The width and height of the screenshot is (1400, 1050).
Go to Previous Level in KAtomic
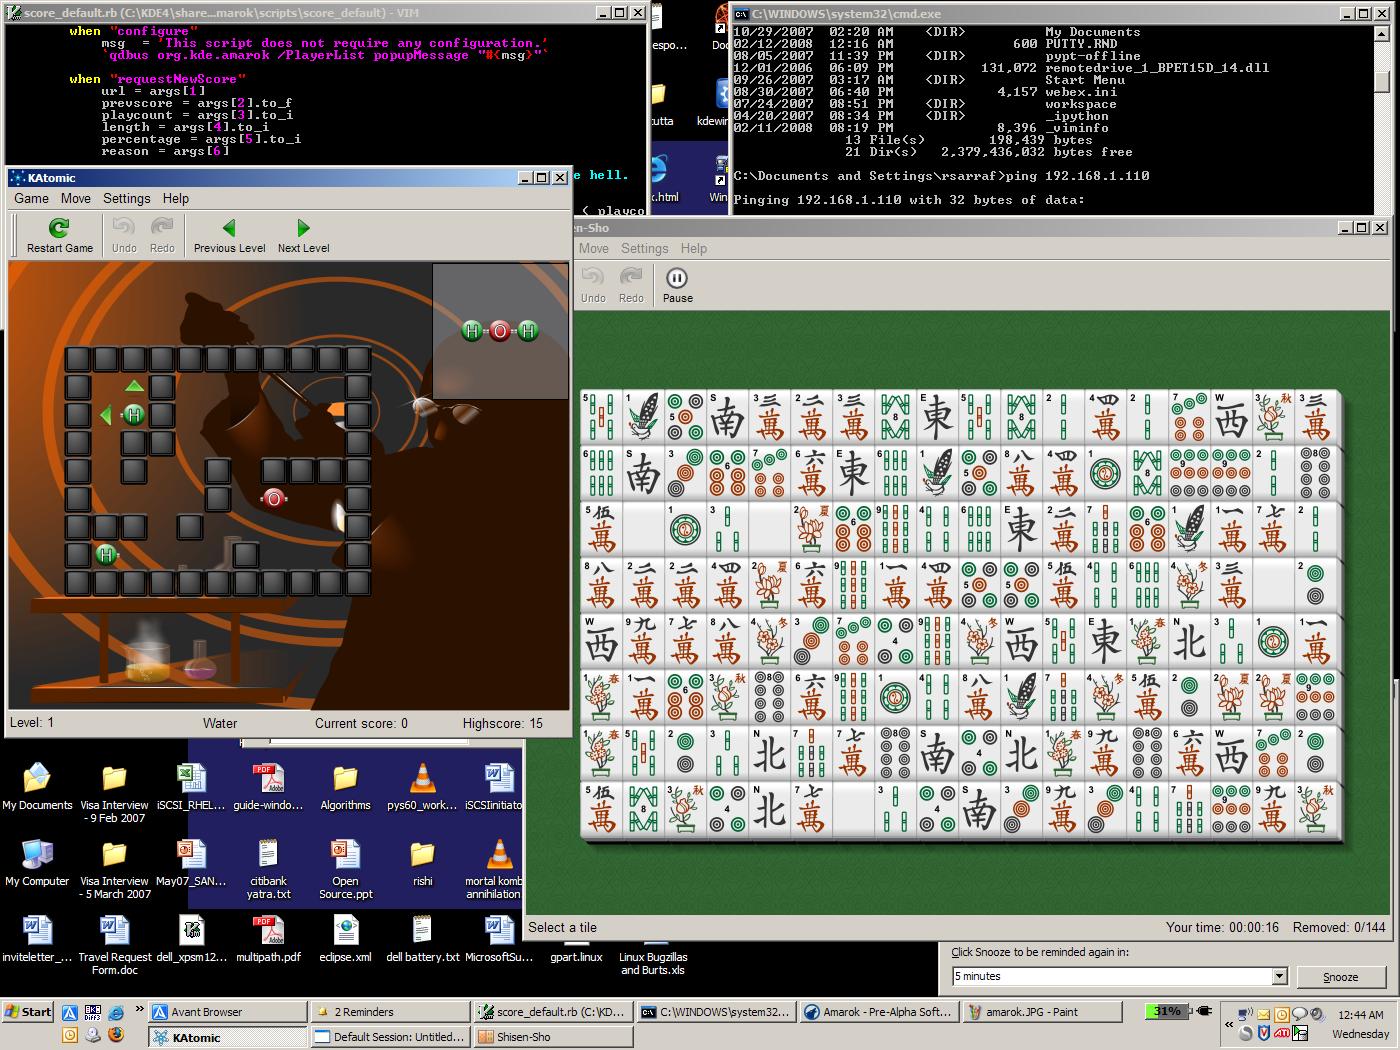tap(229, 236)
